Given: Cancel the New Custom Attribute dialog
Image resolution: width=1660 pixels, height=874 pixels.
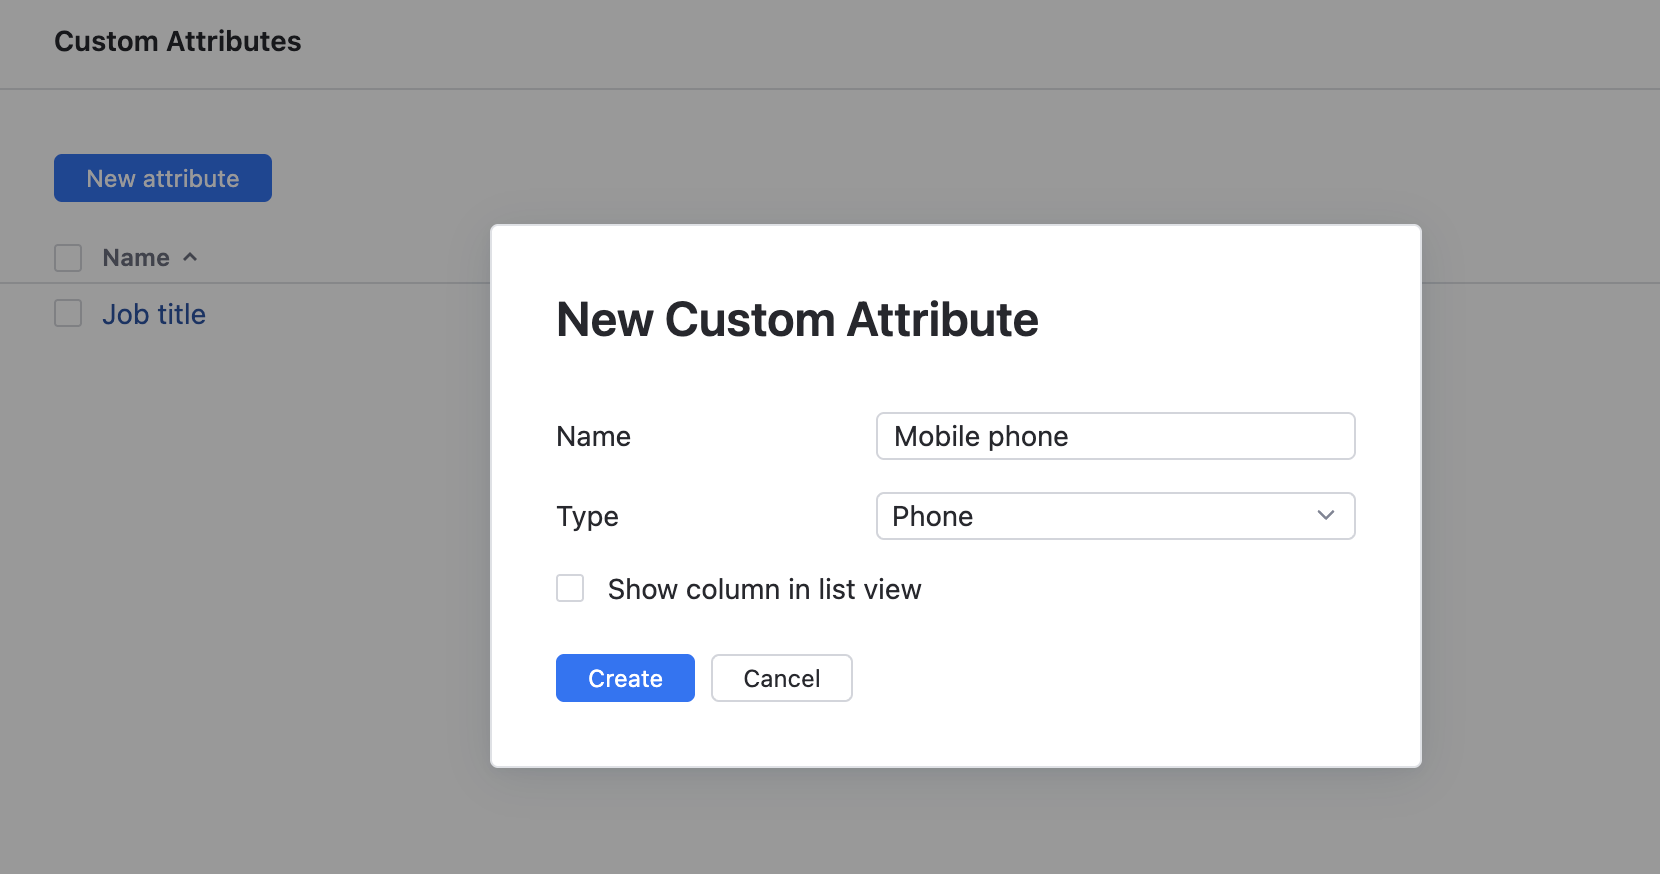Looking at the screenshot, I should (x=781, y=678).
